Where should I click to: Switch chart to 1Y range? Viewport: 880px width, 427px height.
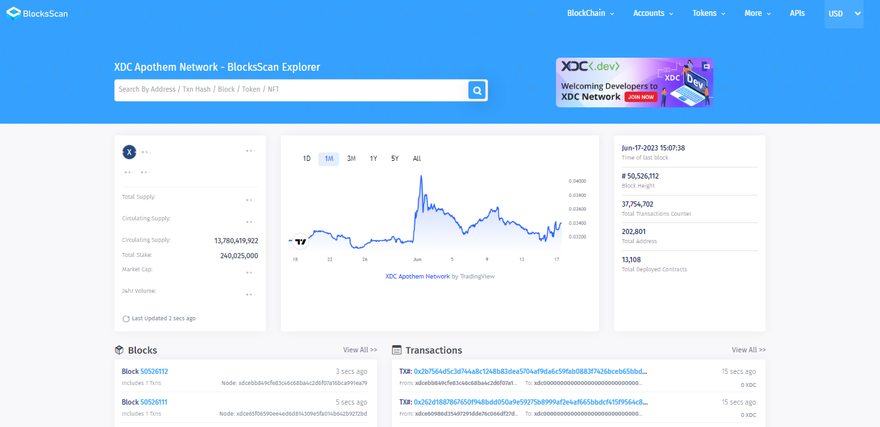(x=373, y=159)
